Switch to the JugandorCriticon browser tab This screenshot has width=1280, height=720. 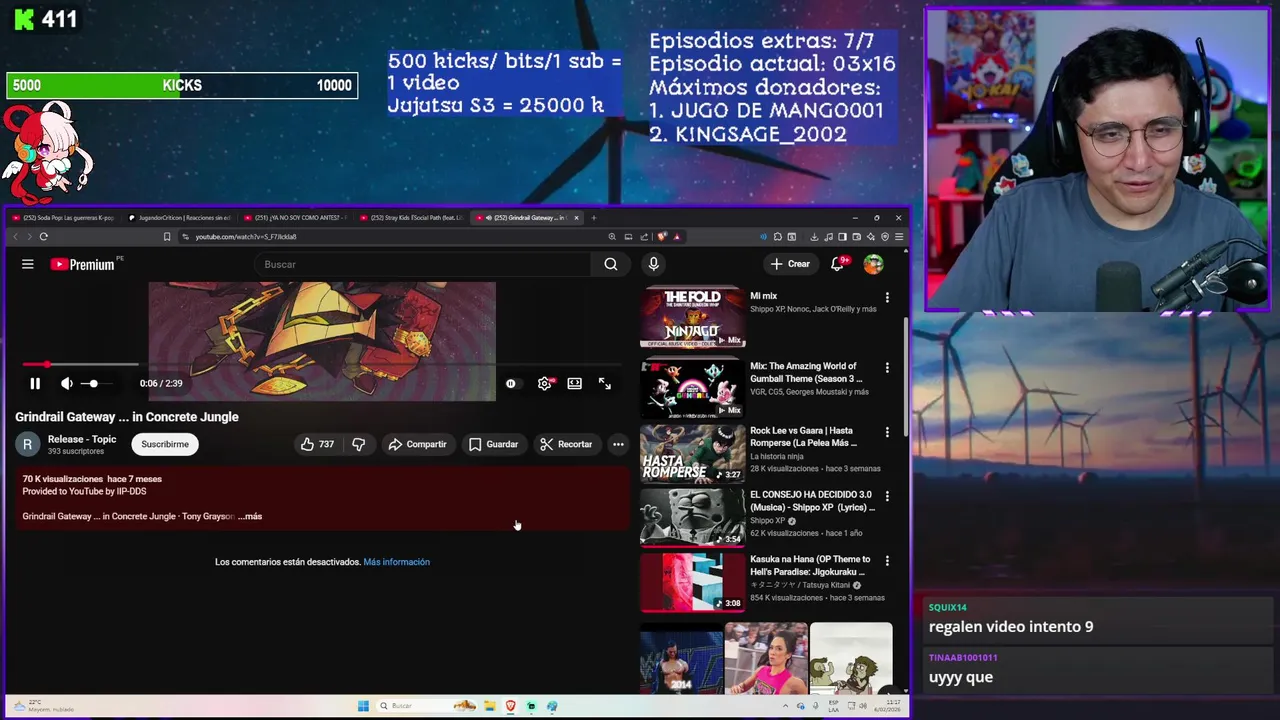coord(180,217)
